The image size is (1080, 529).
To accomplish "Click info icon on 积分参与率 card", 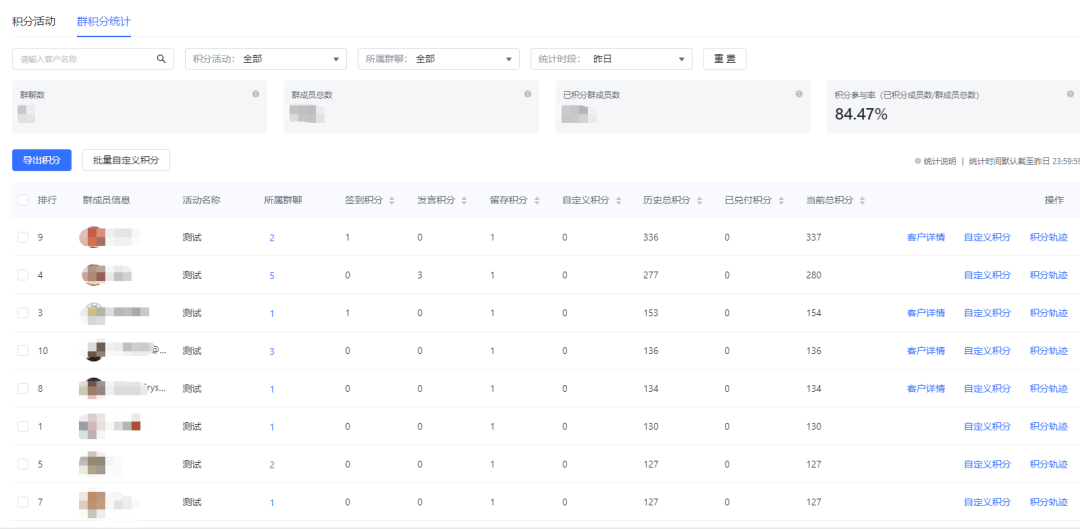I will pos(1070,94).
